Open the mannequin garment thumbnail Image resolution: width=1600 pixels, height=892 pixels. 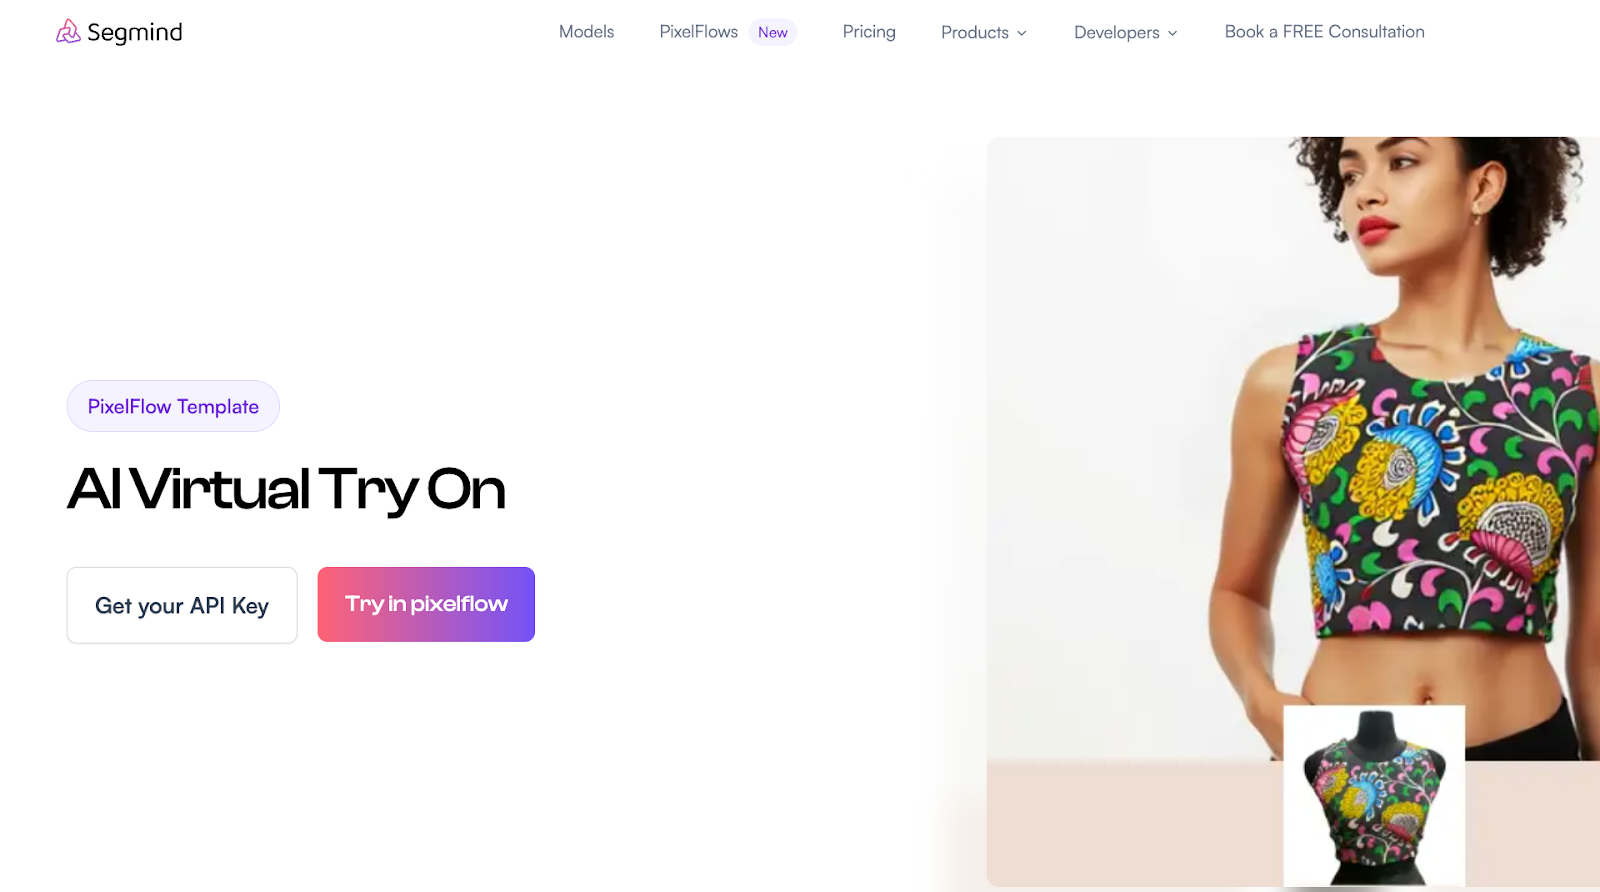click(x=1374, y=796)
